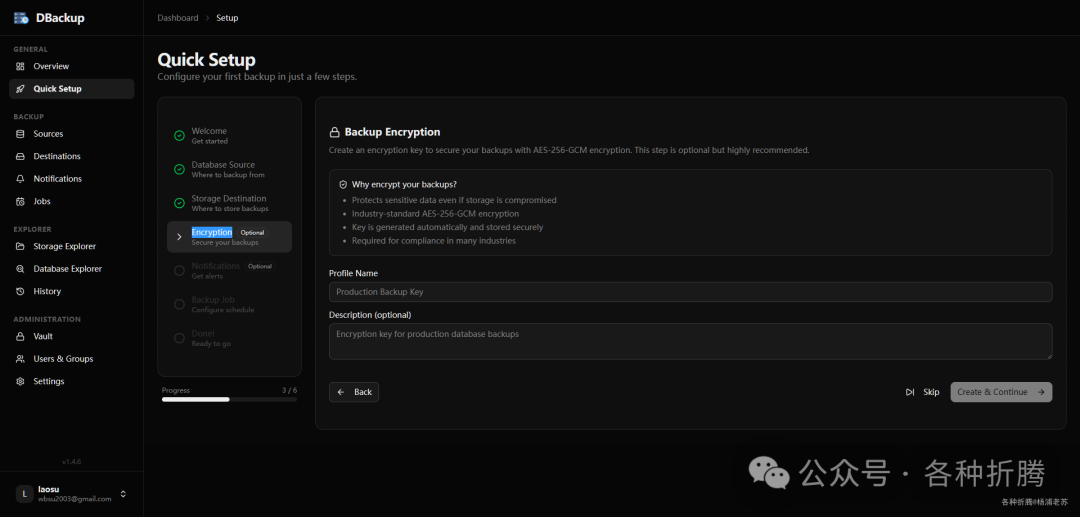
Task: Click the Notifications bell icon in sidebar
Action: (x=20, y=179)
